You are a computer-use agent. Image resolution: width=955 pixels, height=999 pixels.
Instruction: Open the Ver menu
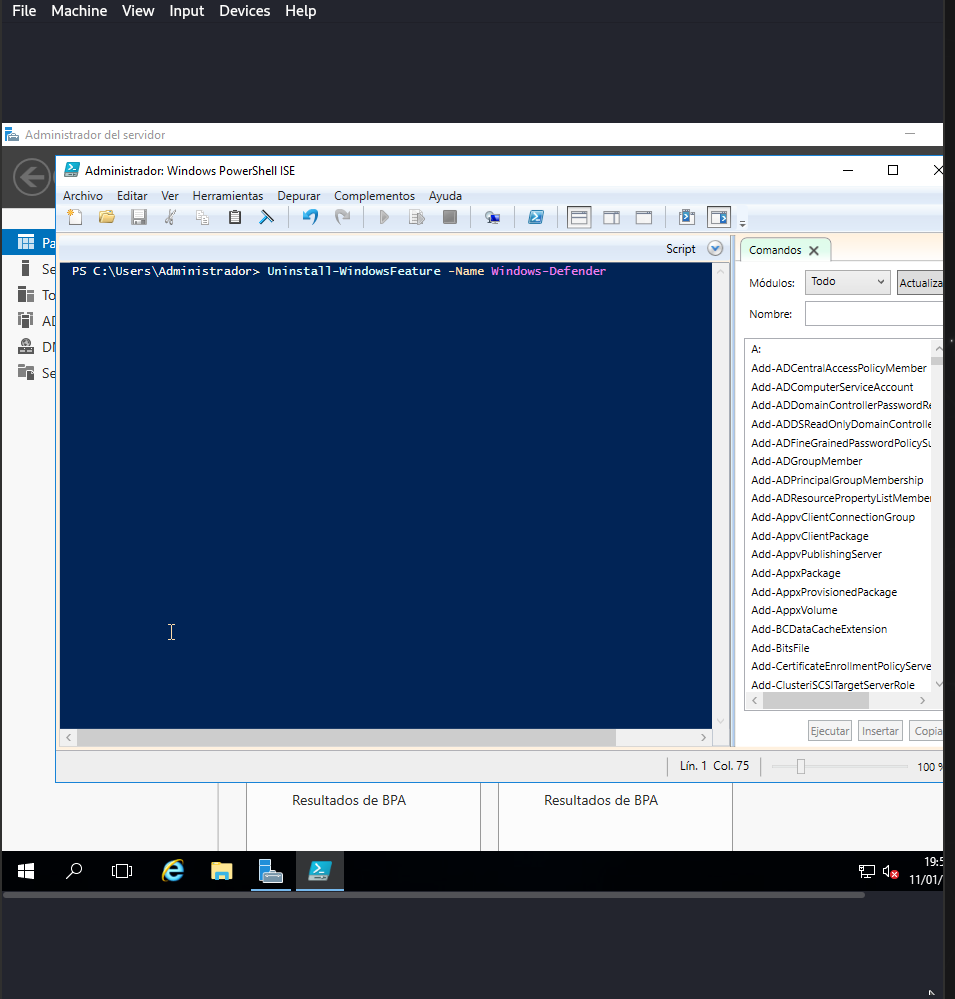(169, 196)
